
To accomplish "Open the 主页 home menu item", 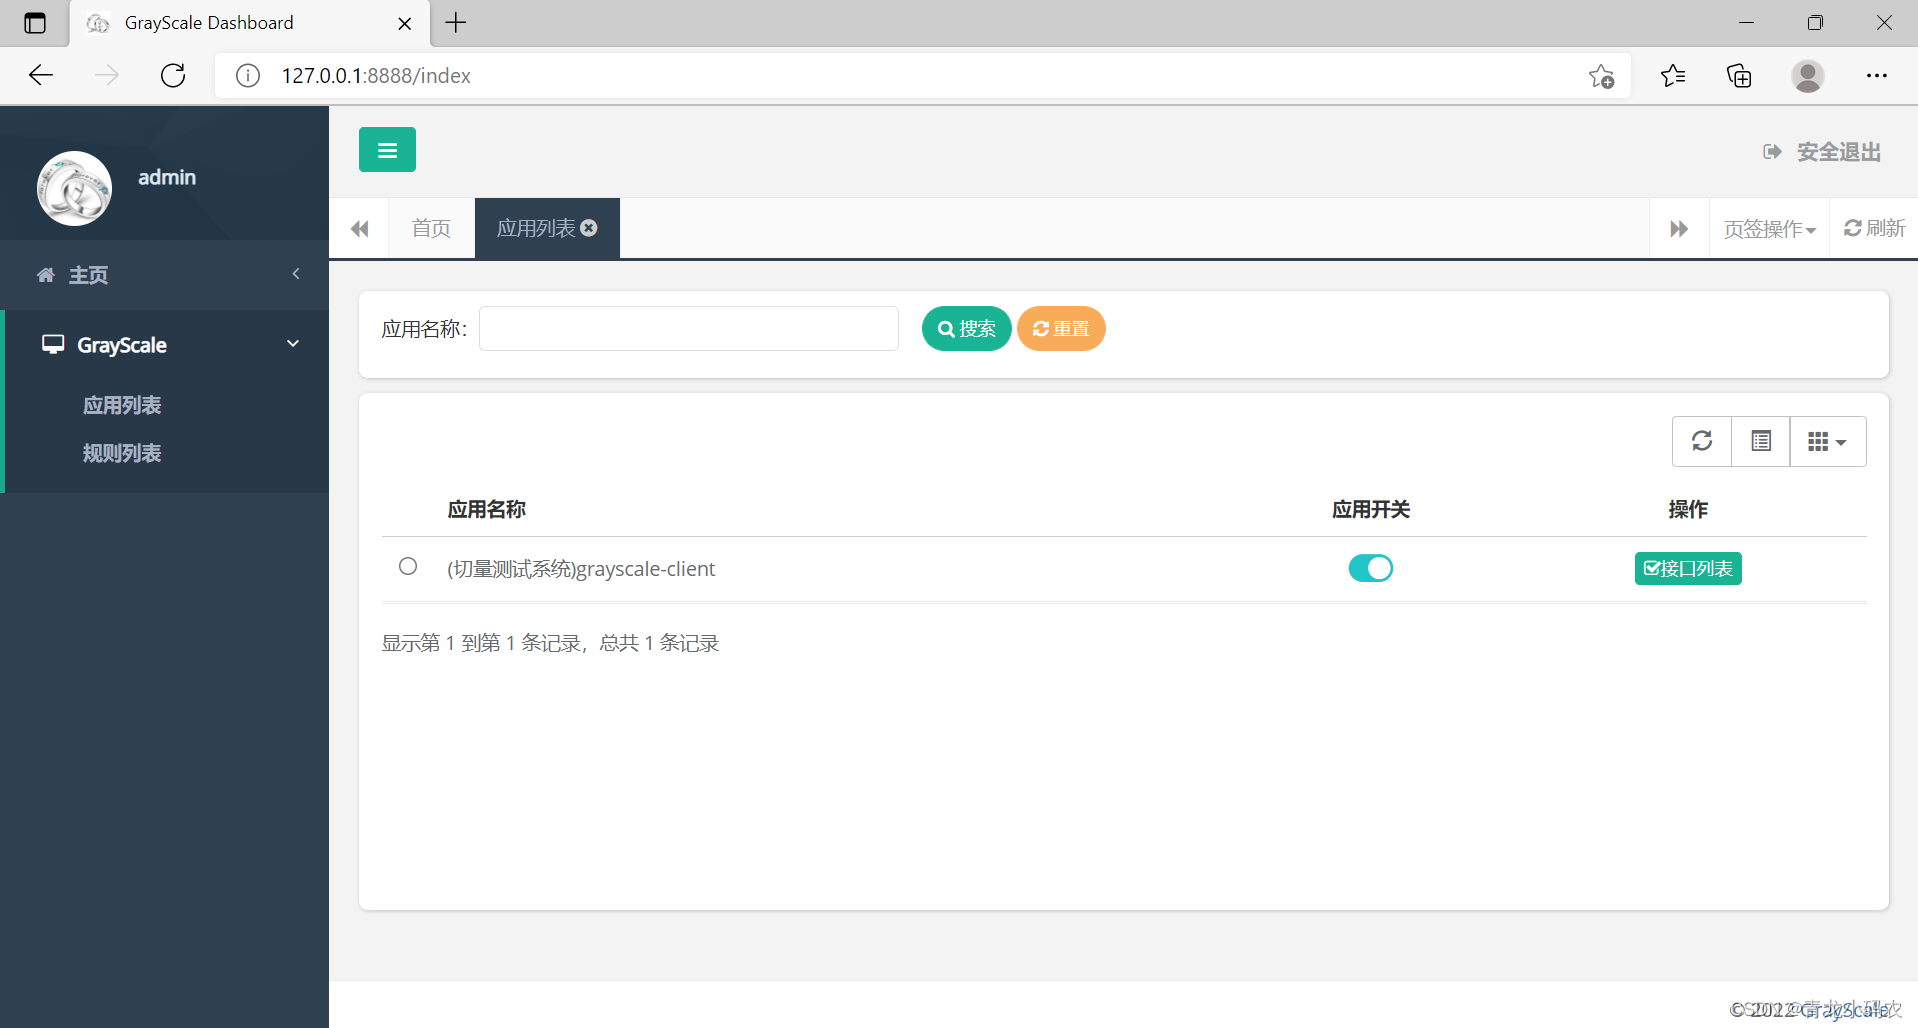I will click(164, 275).
